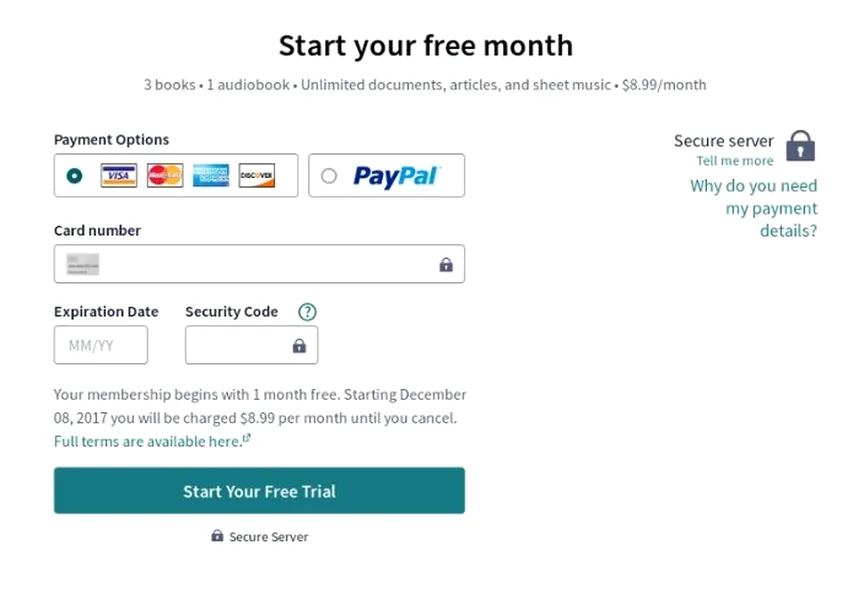Focus the Card number input field
Image resolution: width=853 pixels, height=600 pixels.
pyautogui.click(x=260, y=265)
